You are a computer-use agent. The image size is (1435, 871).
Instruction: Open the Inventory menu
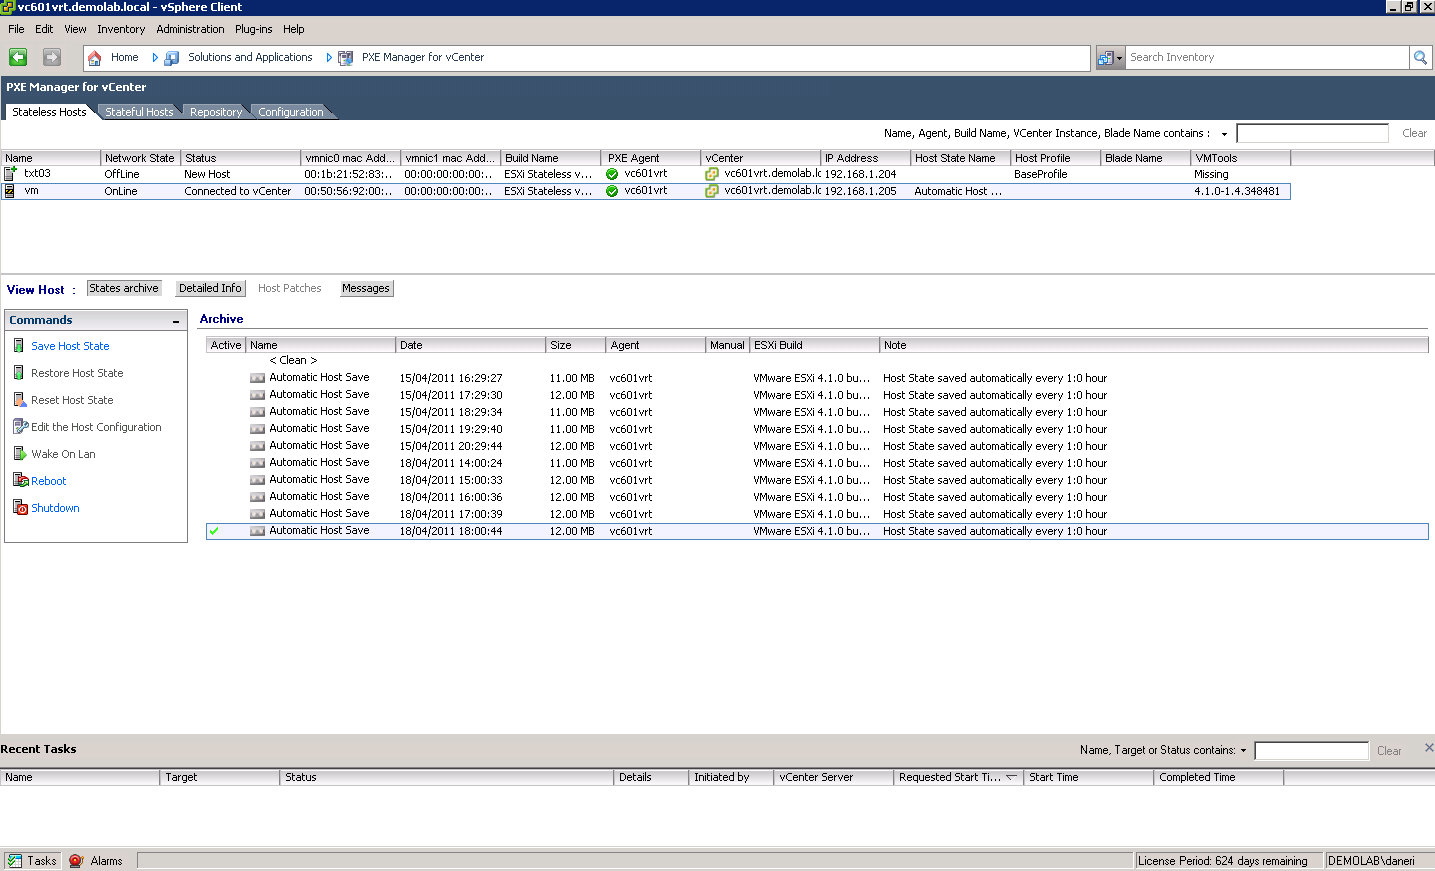pos(121,29)
